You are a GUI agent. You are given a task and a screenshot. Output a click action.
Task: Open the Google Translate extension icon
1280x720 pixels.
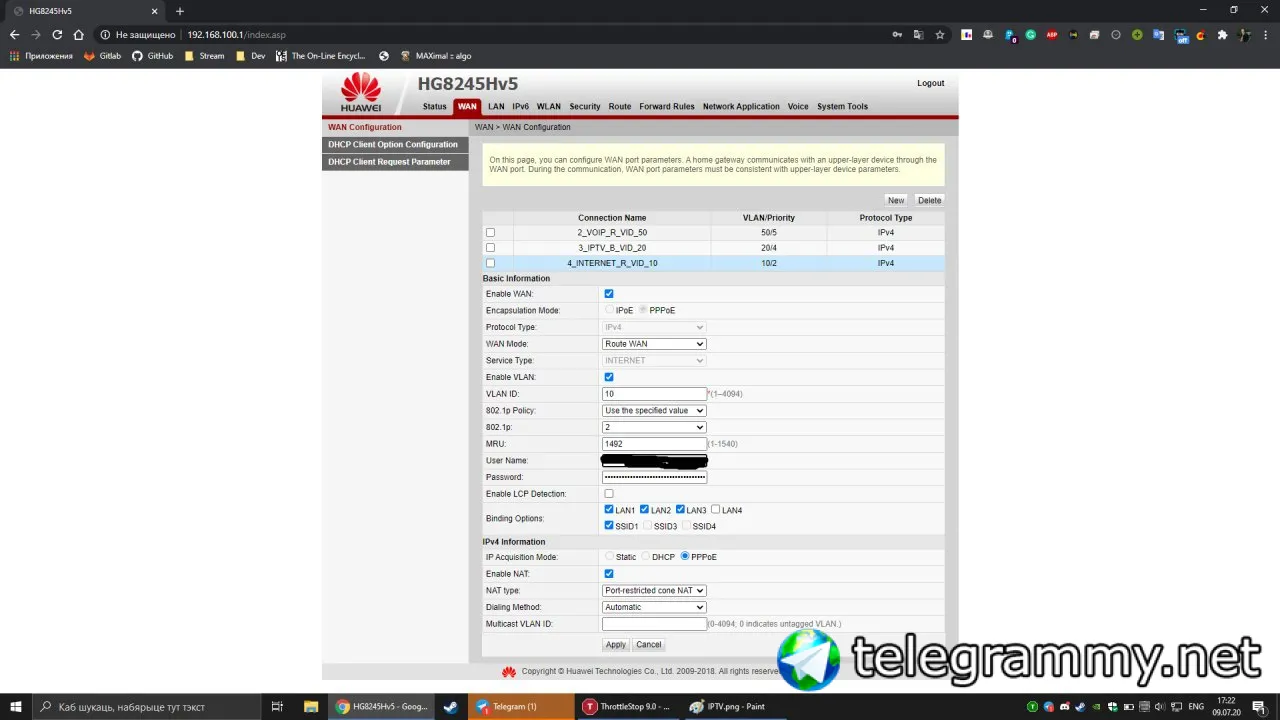(1159, 34)
